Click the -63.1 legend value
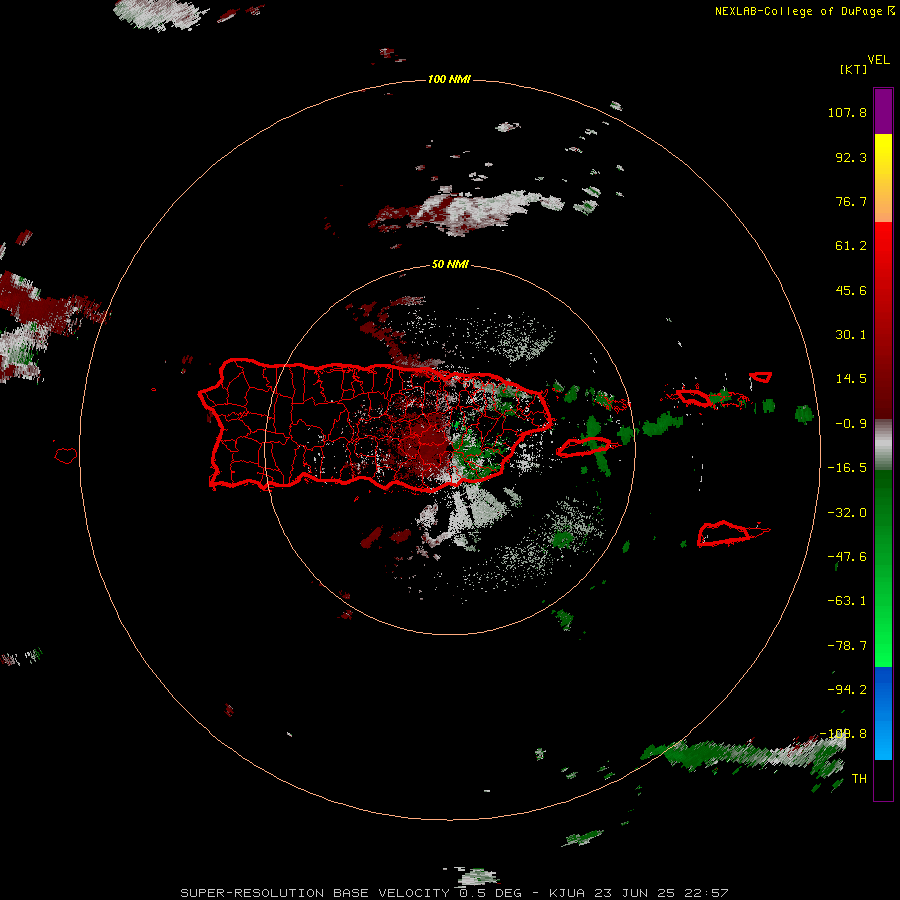900x900 pixels. pyautogui.click(x=847, y=601)
